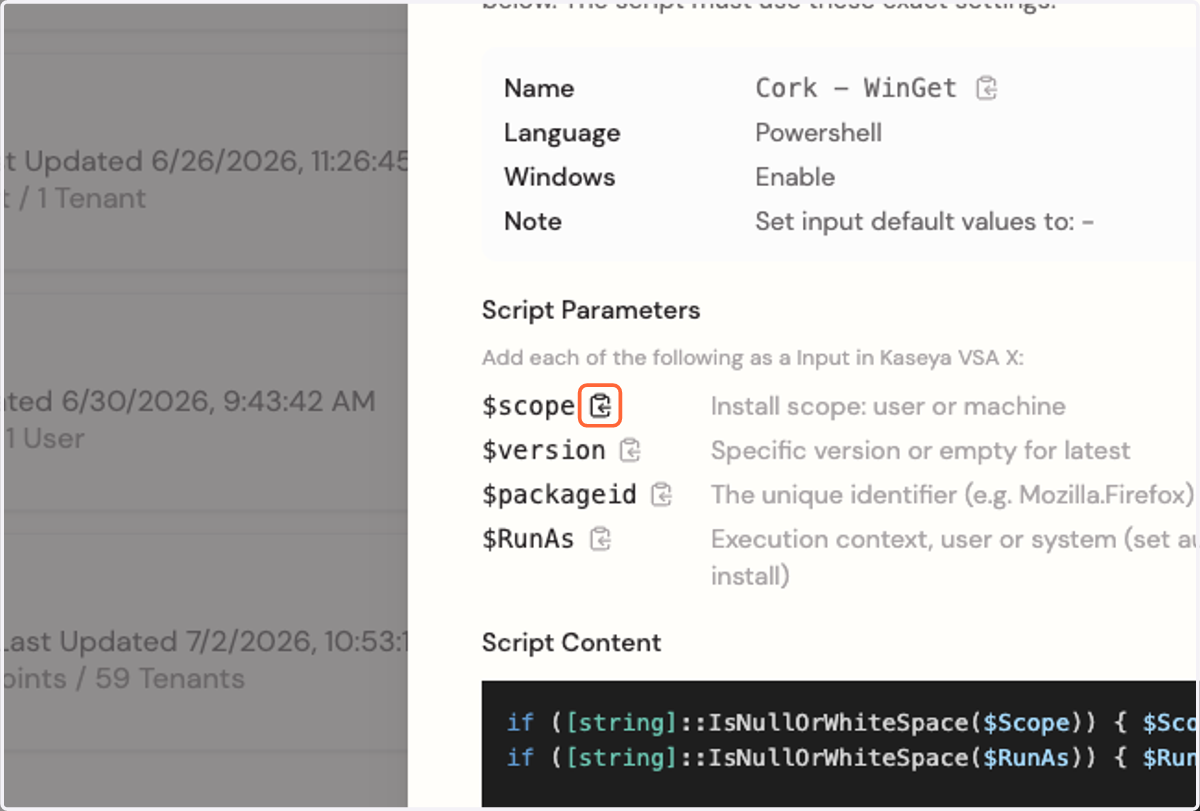The height and width of the screenshot is (811, 1200).
Task: Copy the Cork – WinGet script name
Action: 987,88
